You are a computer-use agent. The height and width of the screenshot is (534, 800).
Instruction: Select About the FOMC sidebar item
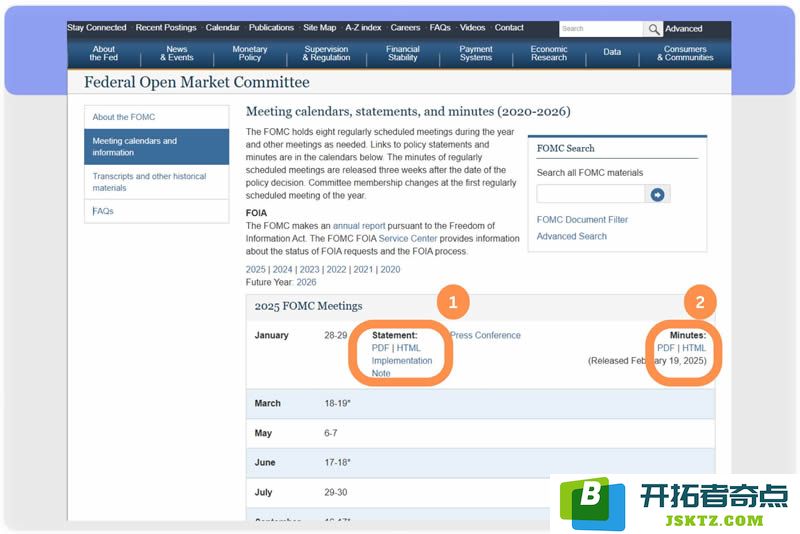pyautogui.click(x=157, y=117)
